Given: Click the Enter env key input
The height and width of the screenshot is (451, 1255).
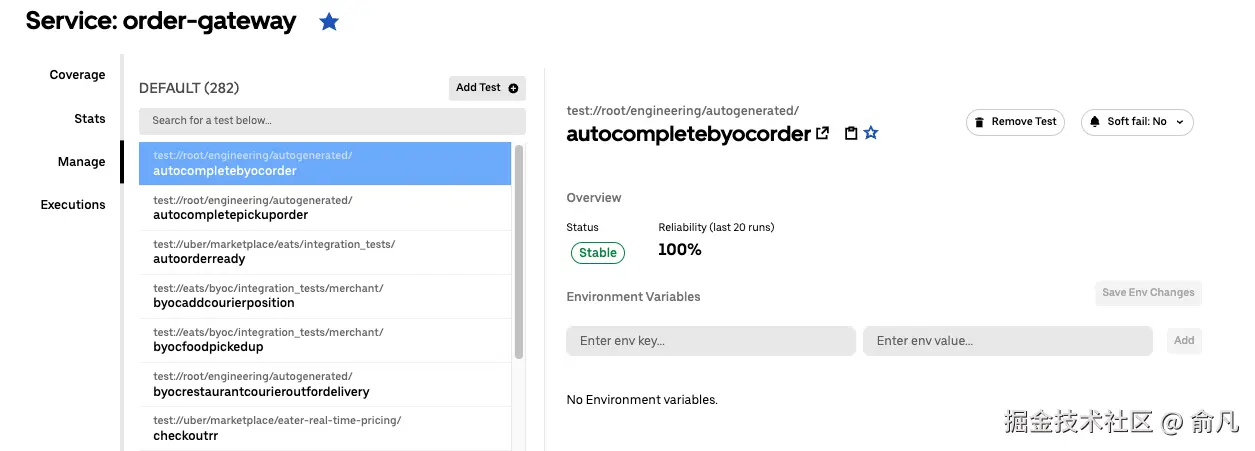Looking at the screenshot, I should [710, 341].
